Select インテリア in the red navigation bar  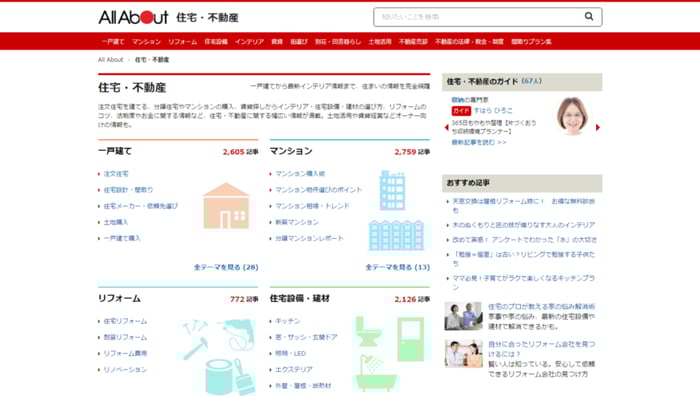(x=249, y=42)
